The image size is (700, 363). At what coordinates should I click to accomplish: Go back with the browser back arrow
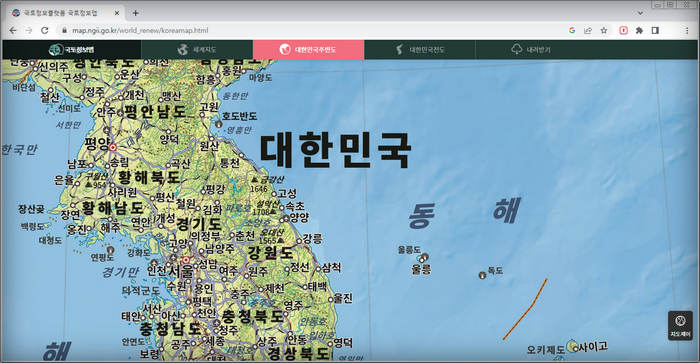(13, 30)
